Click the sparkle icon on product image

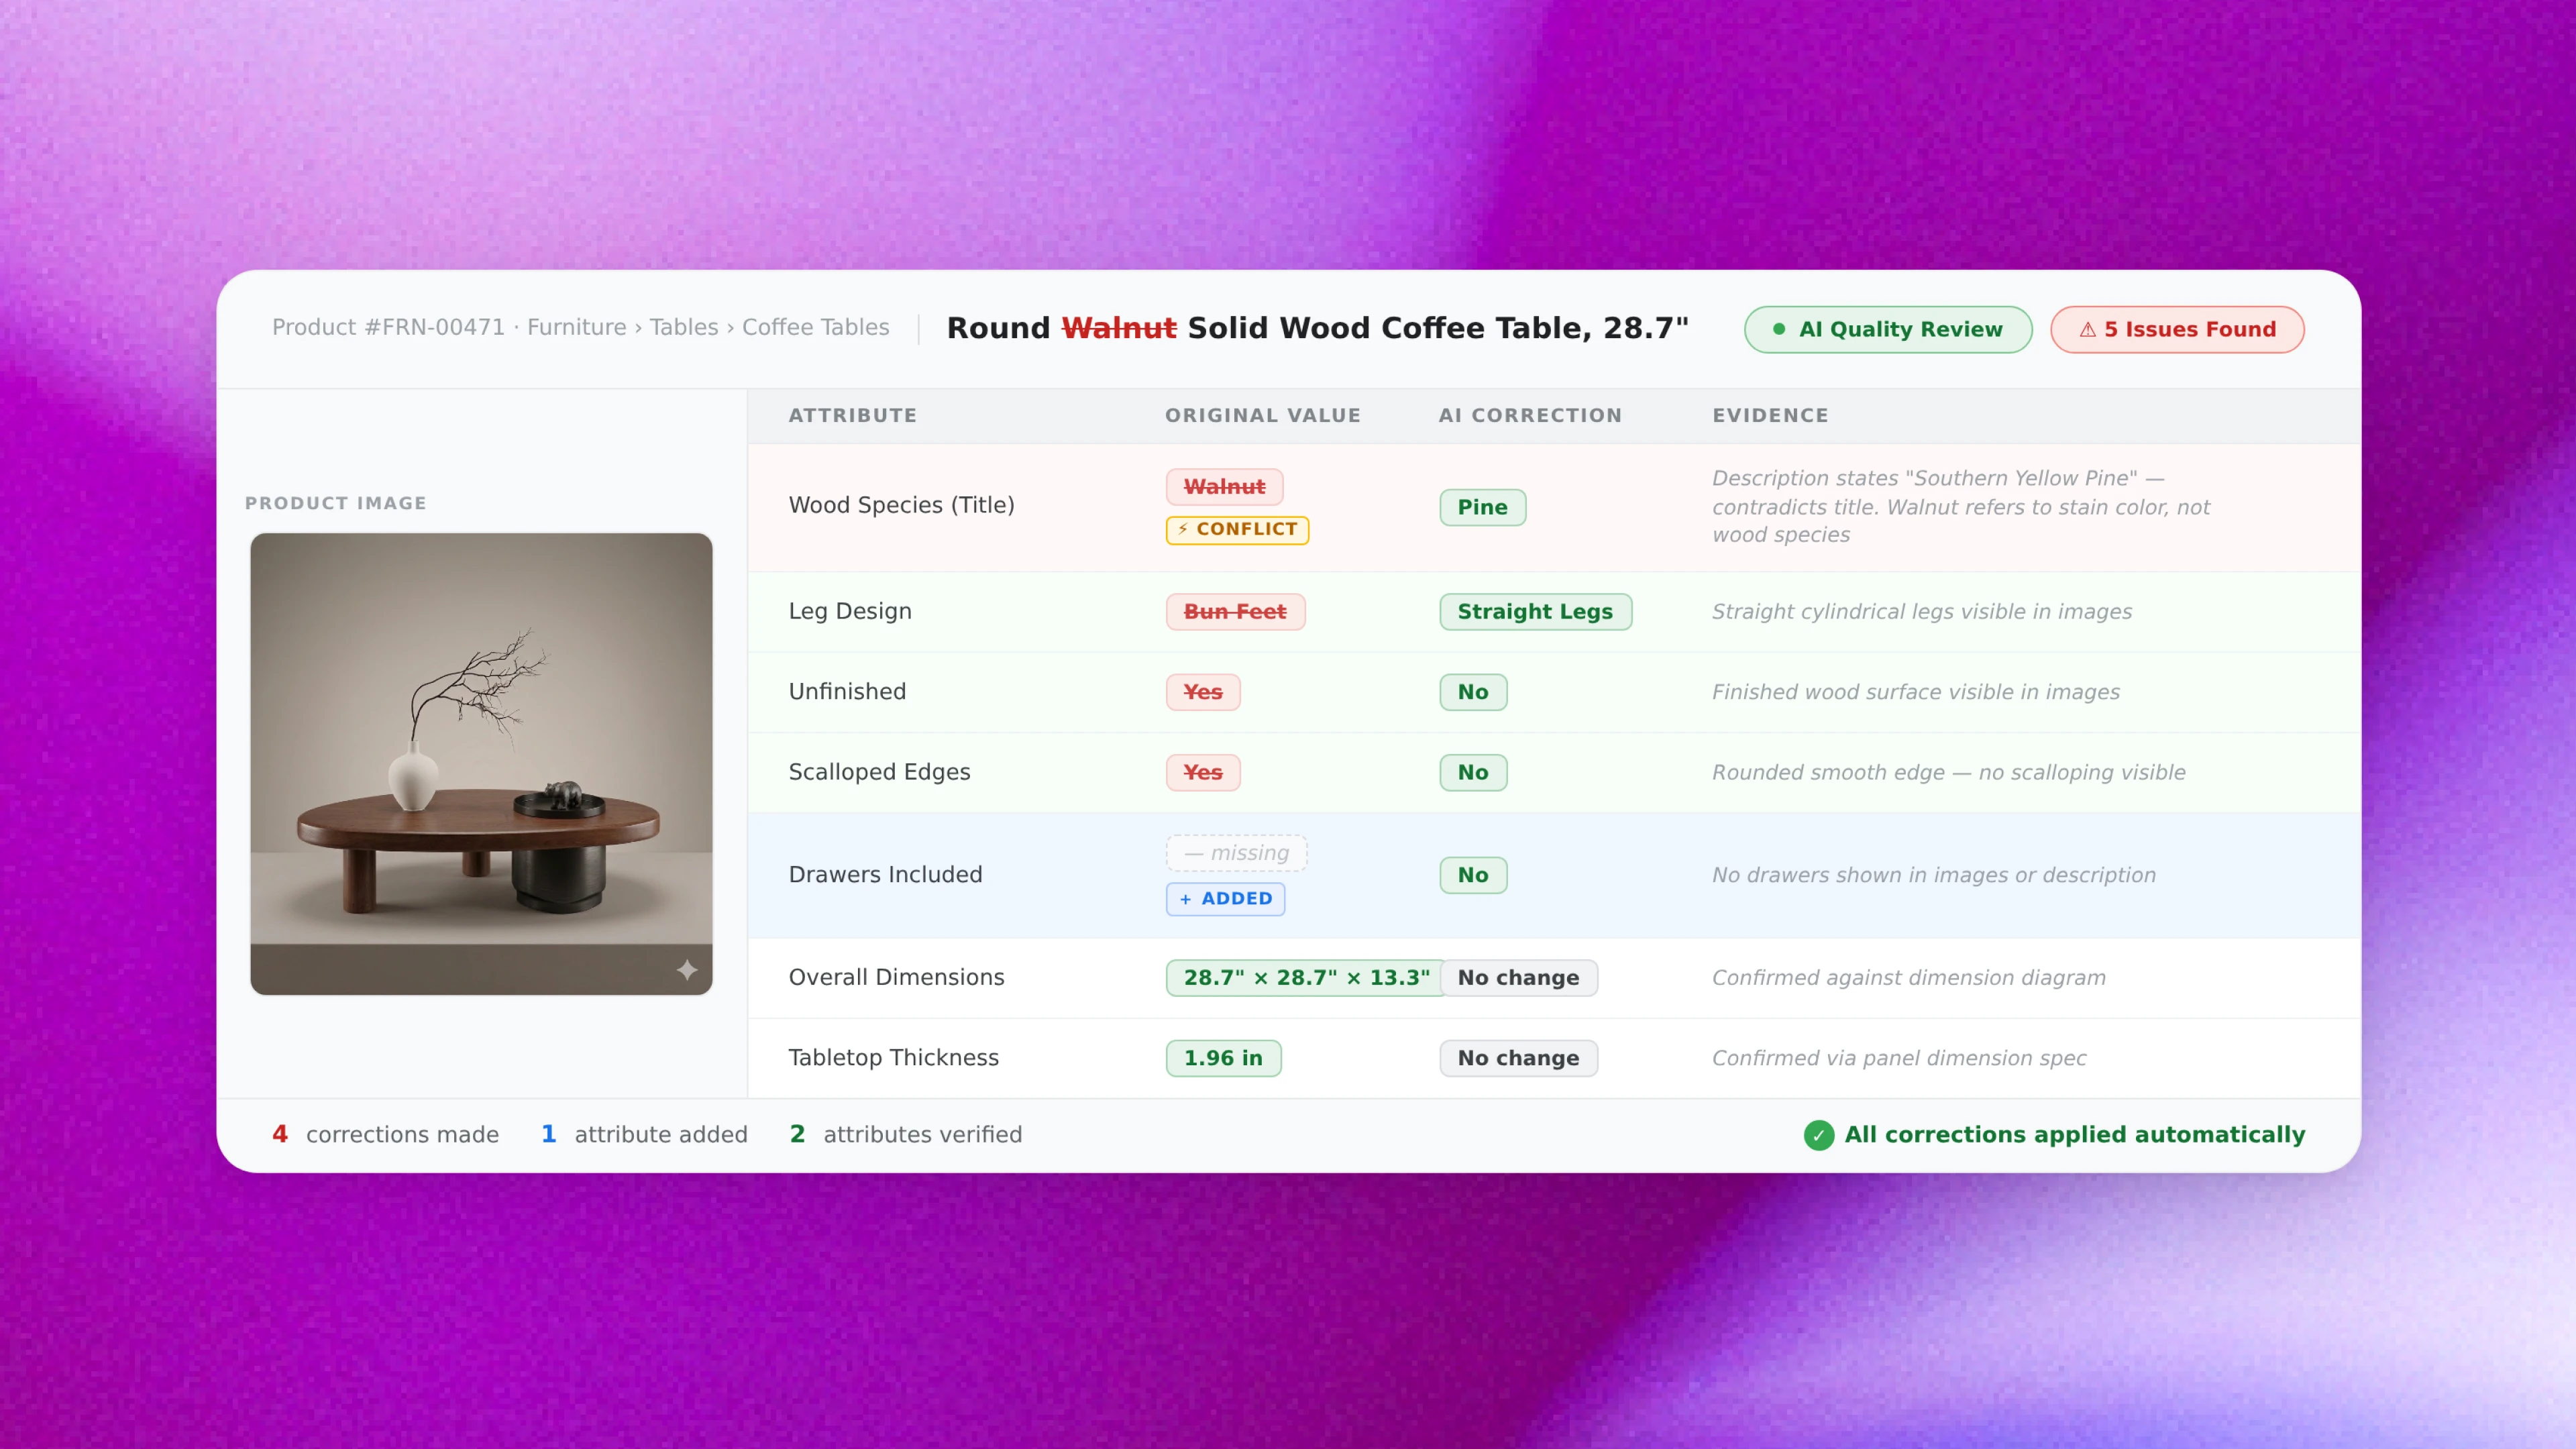click(x=686, y=969)
